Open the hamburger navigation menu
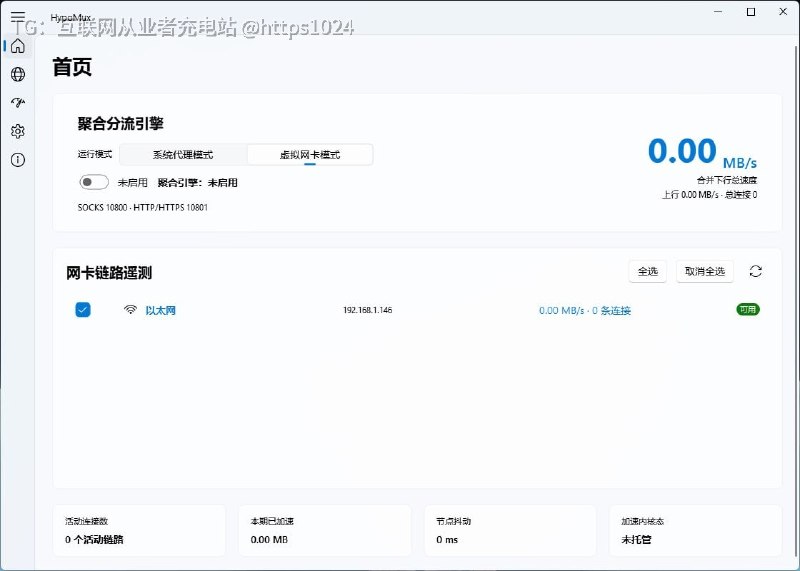Screen dimensions: 800x571 pos(18,17)
